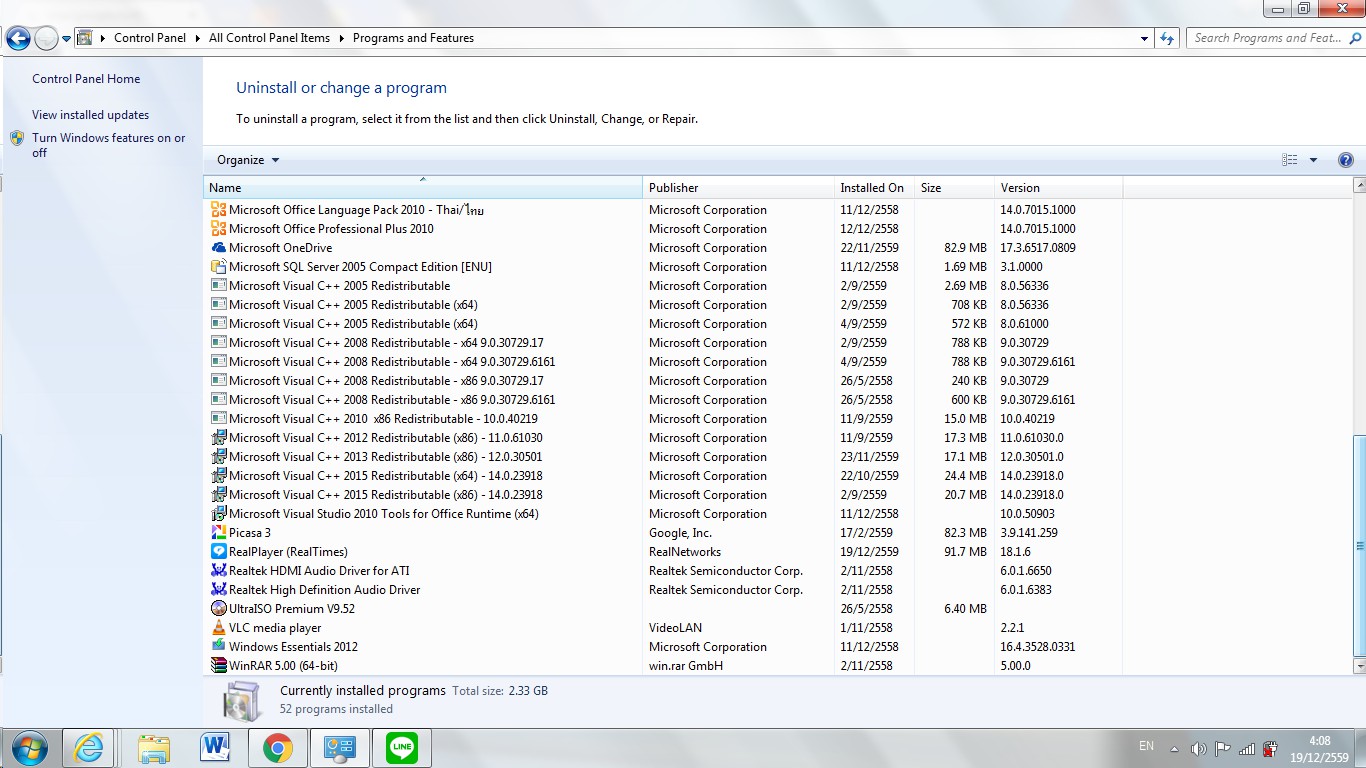Sort programs by Installed On column

pyautogui.click(x=871, y=188)
